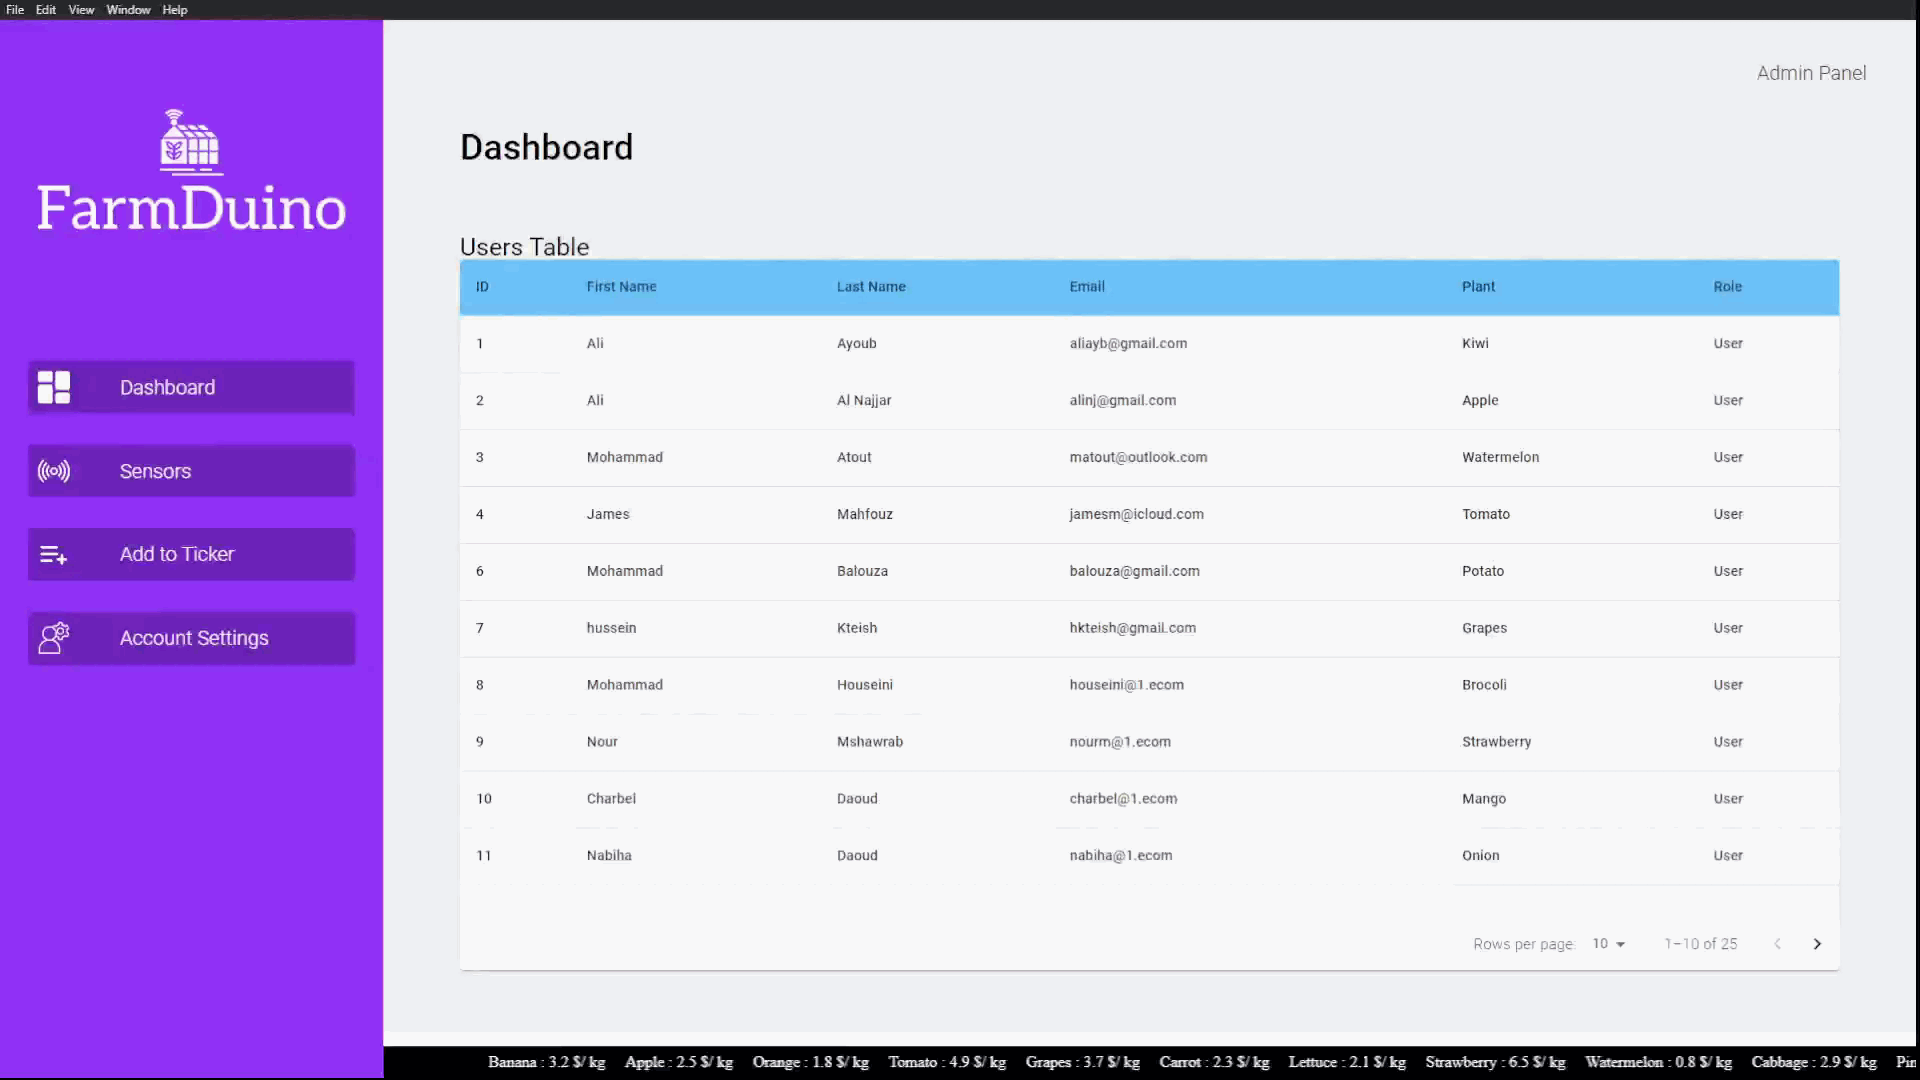Click the wireless signal Sensors icon
1920x1080 pixels.
(x=54, y=469)
